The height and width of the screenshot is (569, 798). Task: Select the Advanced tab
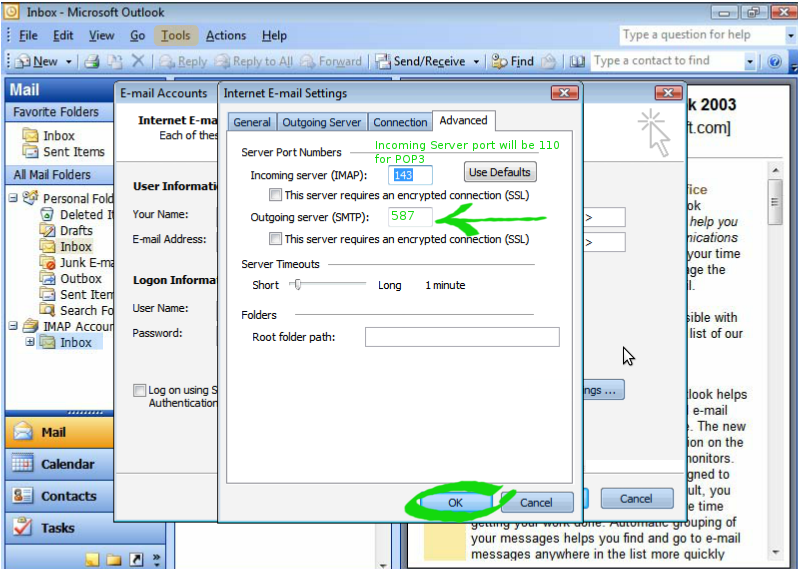[463, 121]
